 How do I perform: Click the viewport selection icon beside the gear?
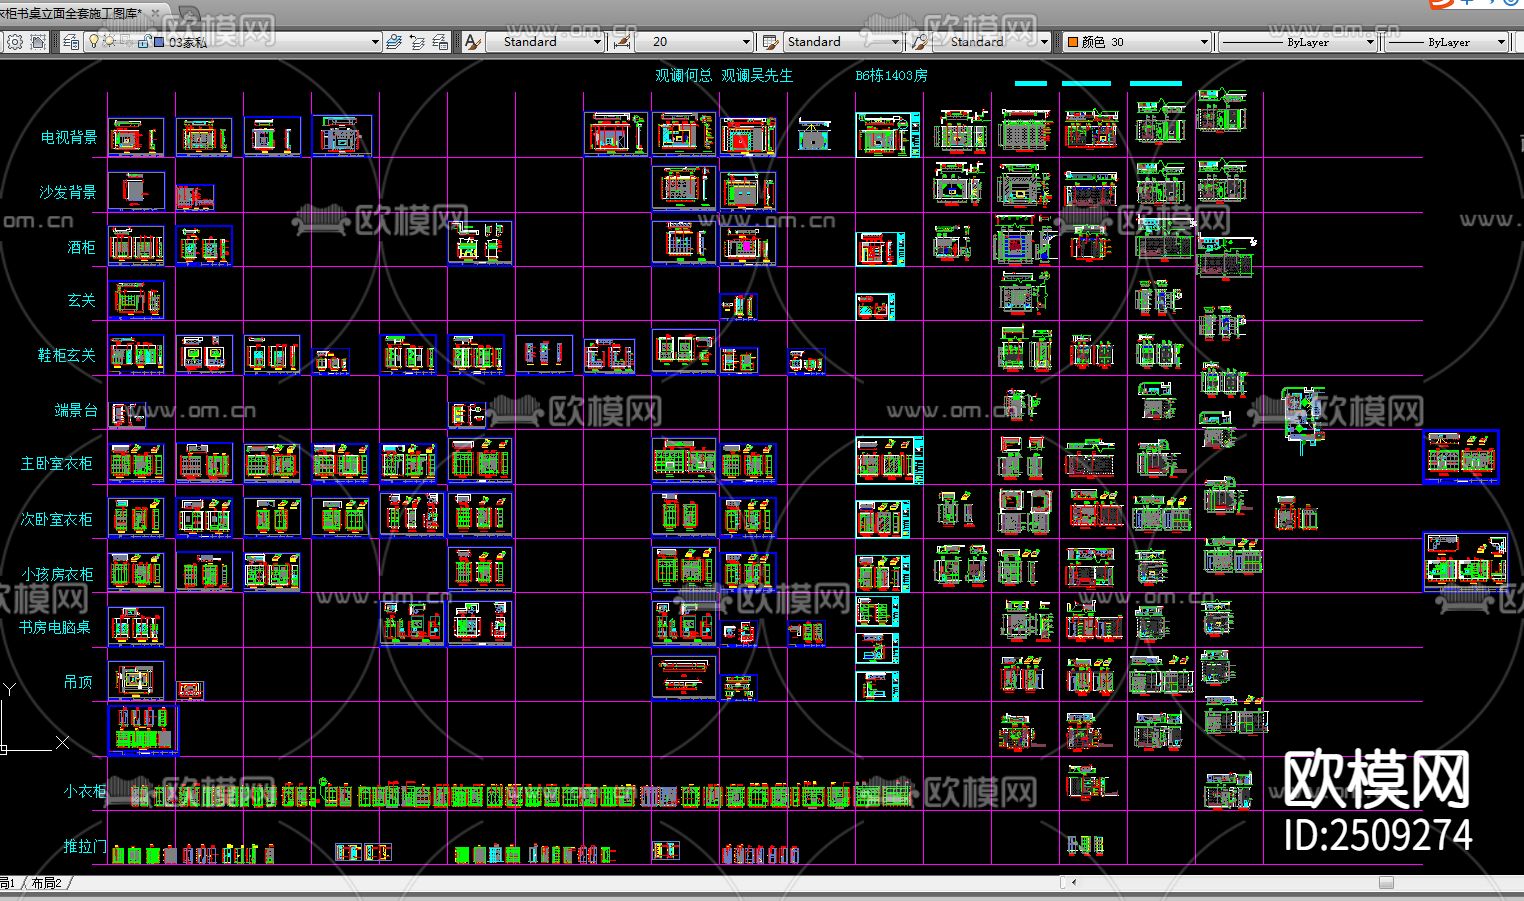tap(38, 42)
